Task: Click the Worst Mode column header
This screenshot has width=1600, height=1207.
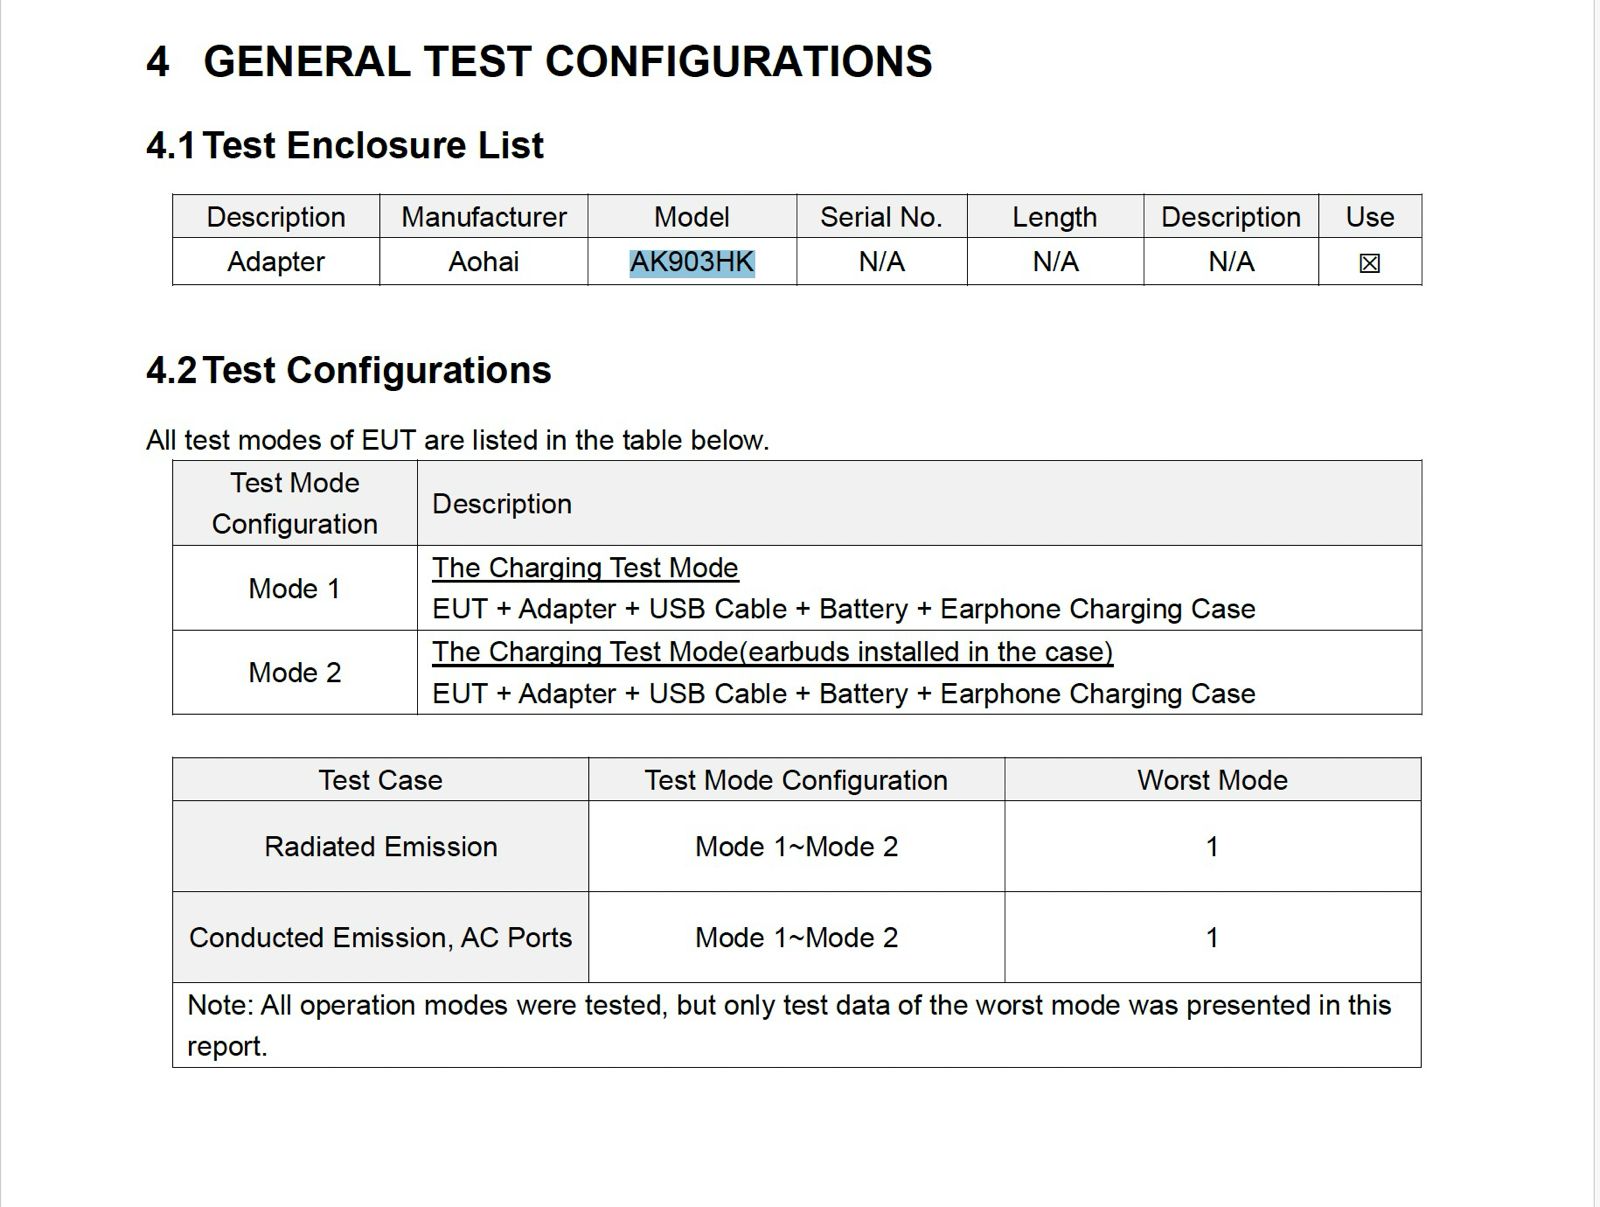Action: pyautogui.click(x=1212, y=780)
